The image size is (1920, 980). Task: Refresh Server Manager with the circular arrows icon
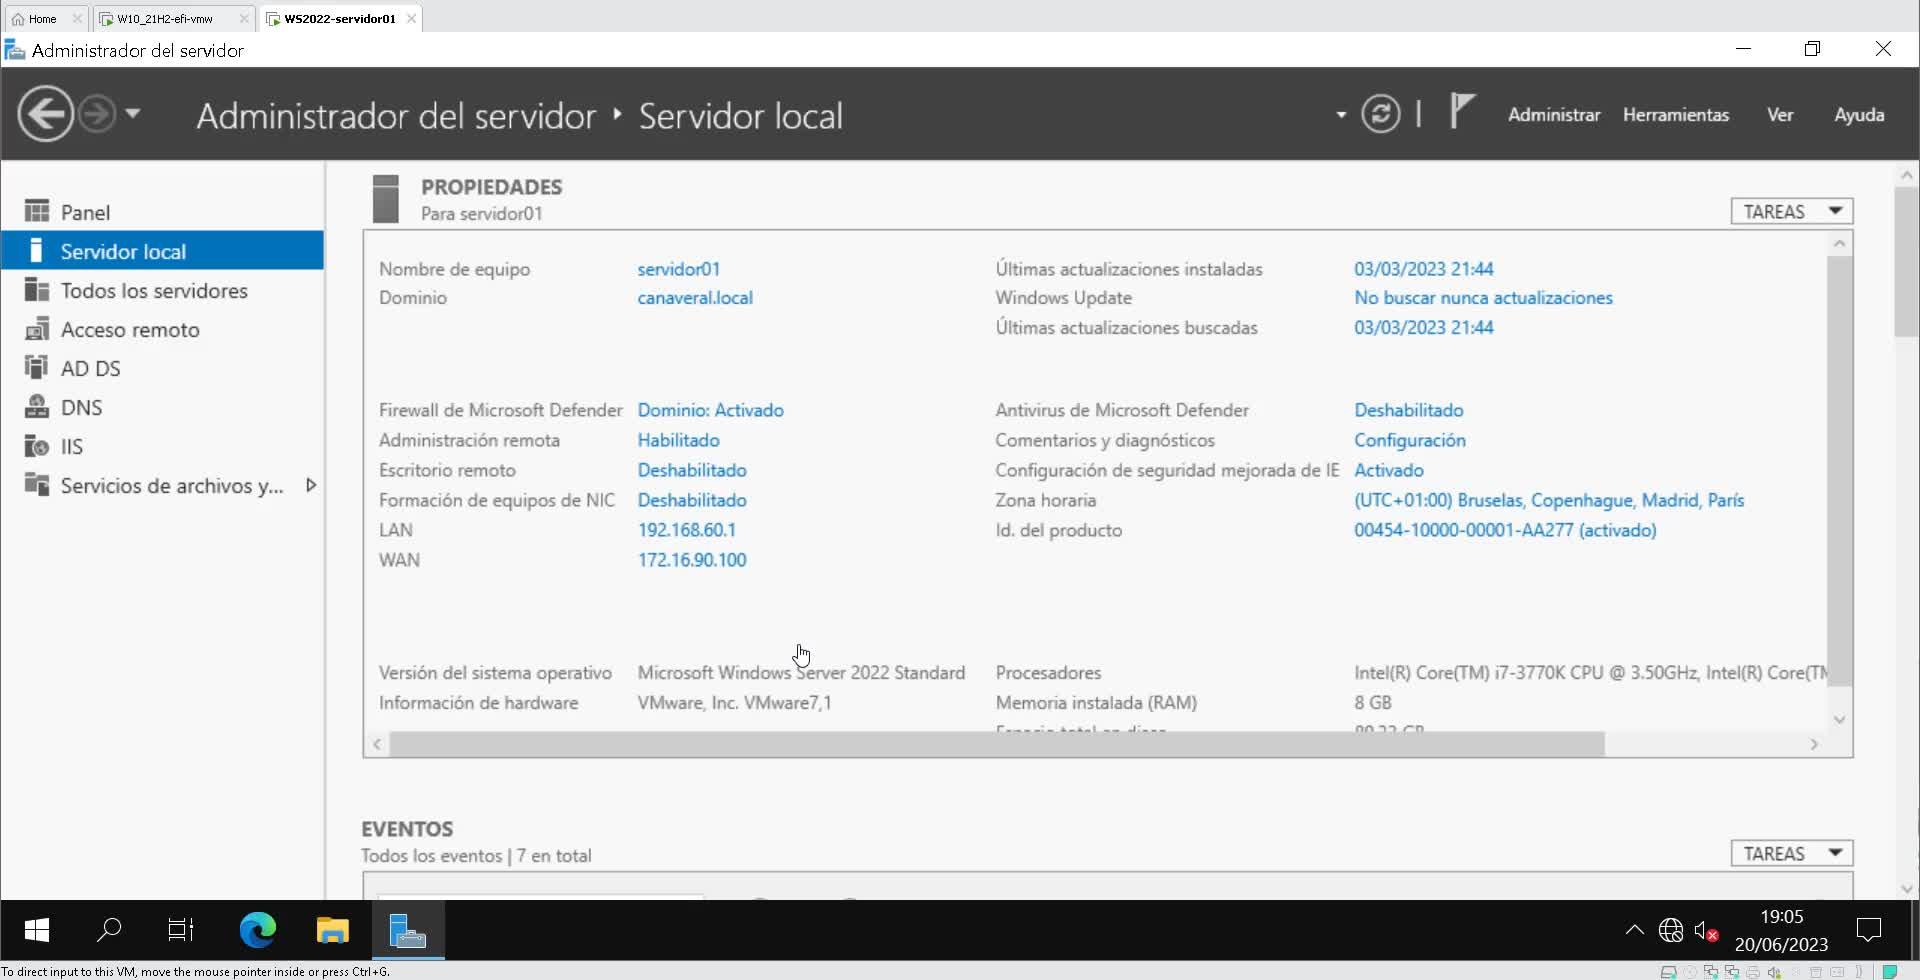(x=1380, y=114)
